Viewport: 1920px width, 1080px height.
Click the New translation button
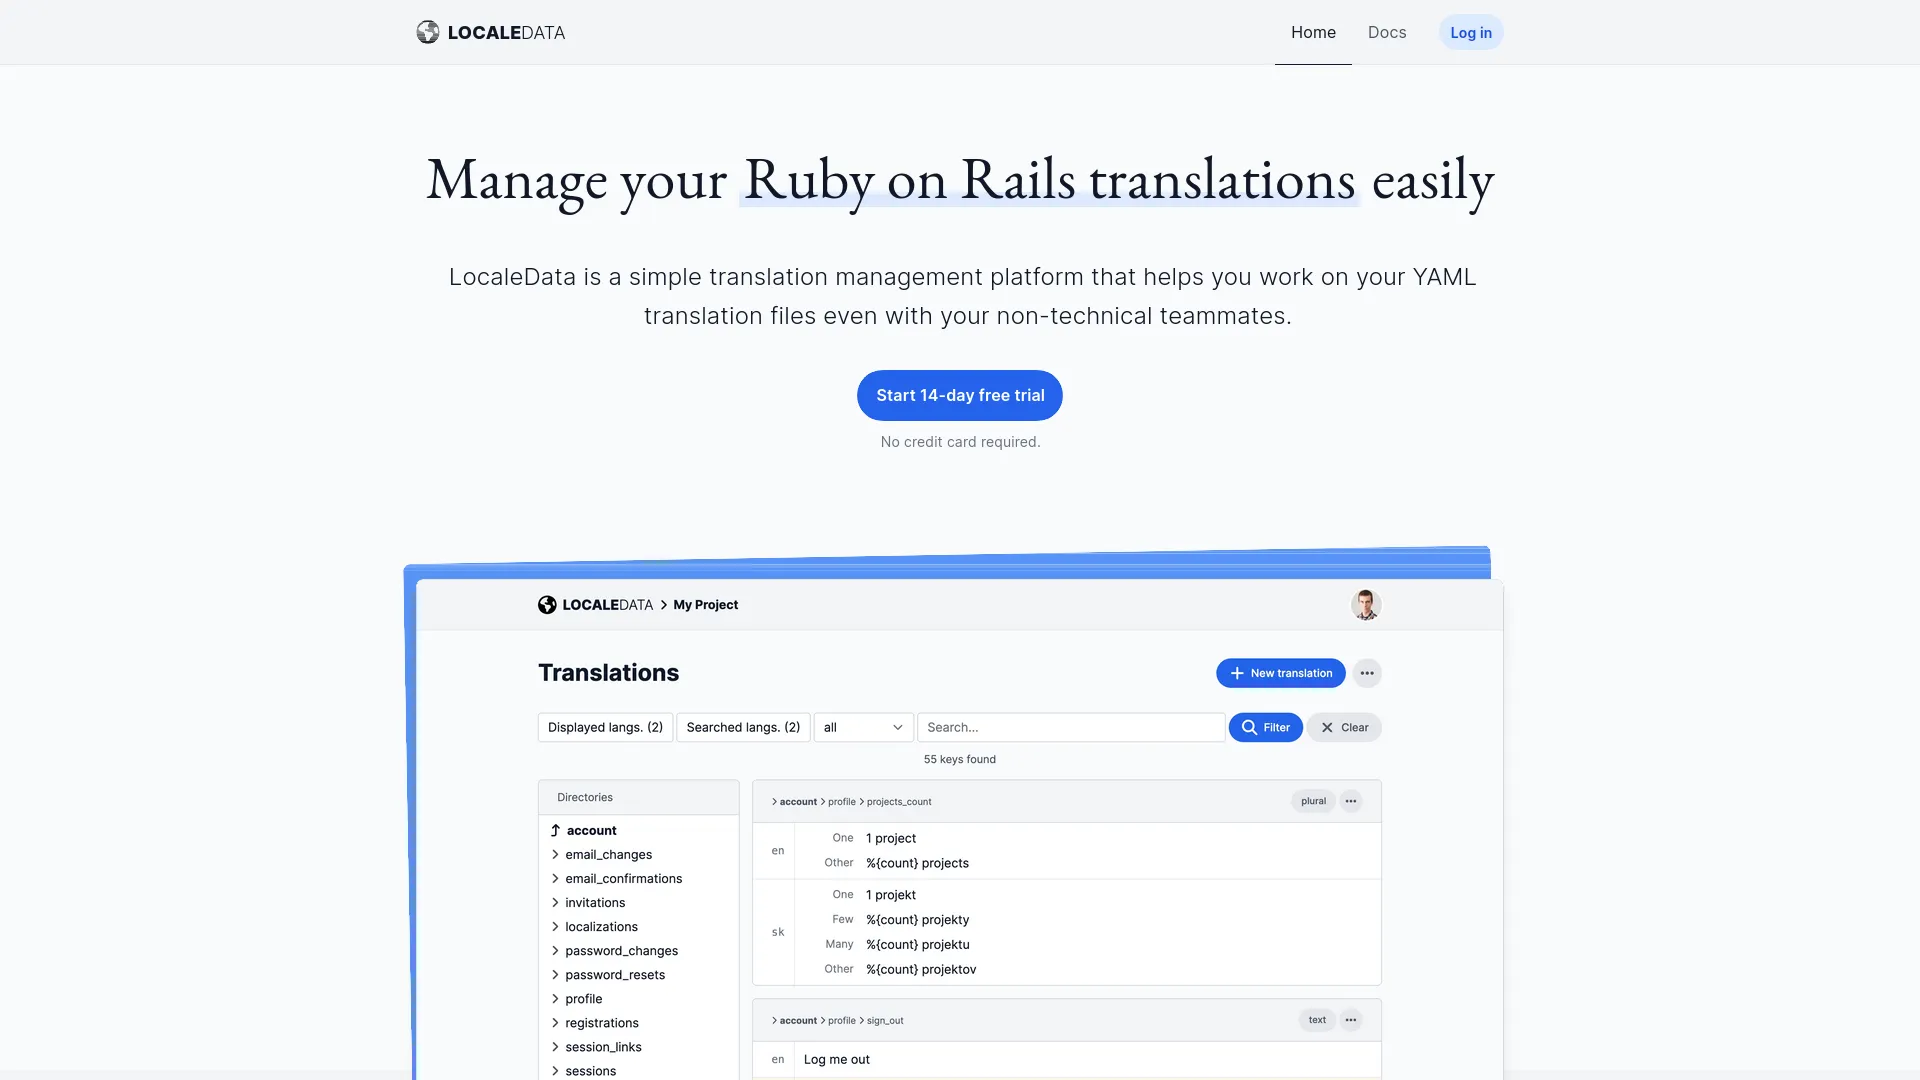[1280, 673]
